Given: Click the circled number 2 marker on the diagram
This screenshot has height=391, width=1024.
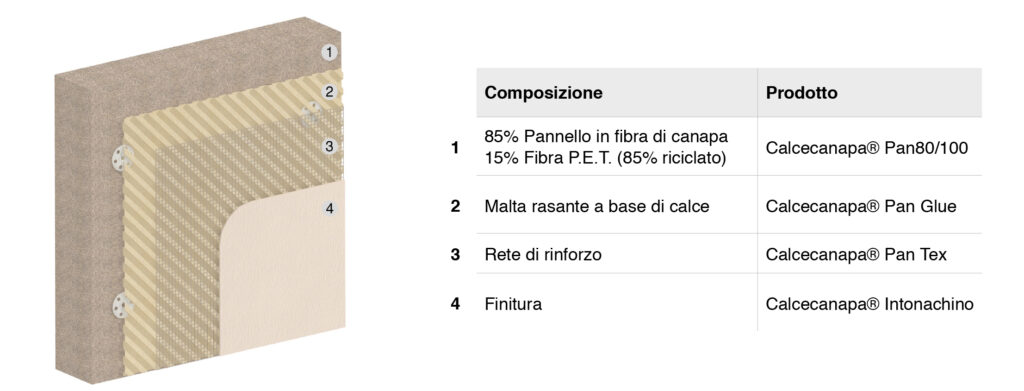Looking at the screenshot, I should point(330,92).
